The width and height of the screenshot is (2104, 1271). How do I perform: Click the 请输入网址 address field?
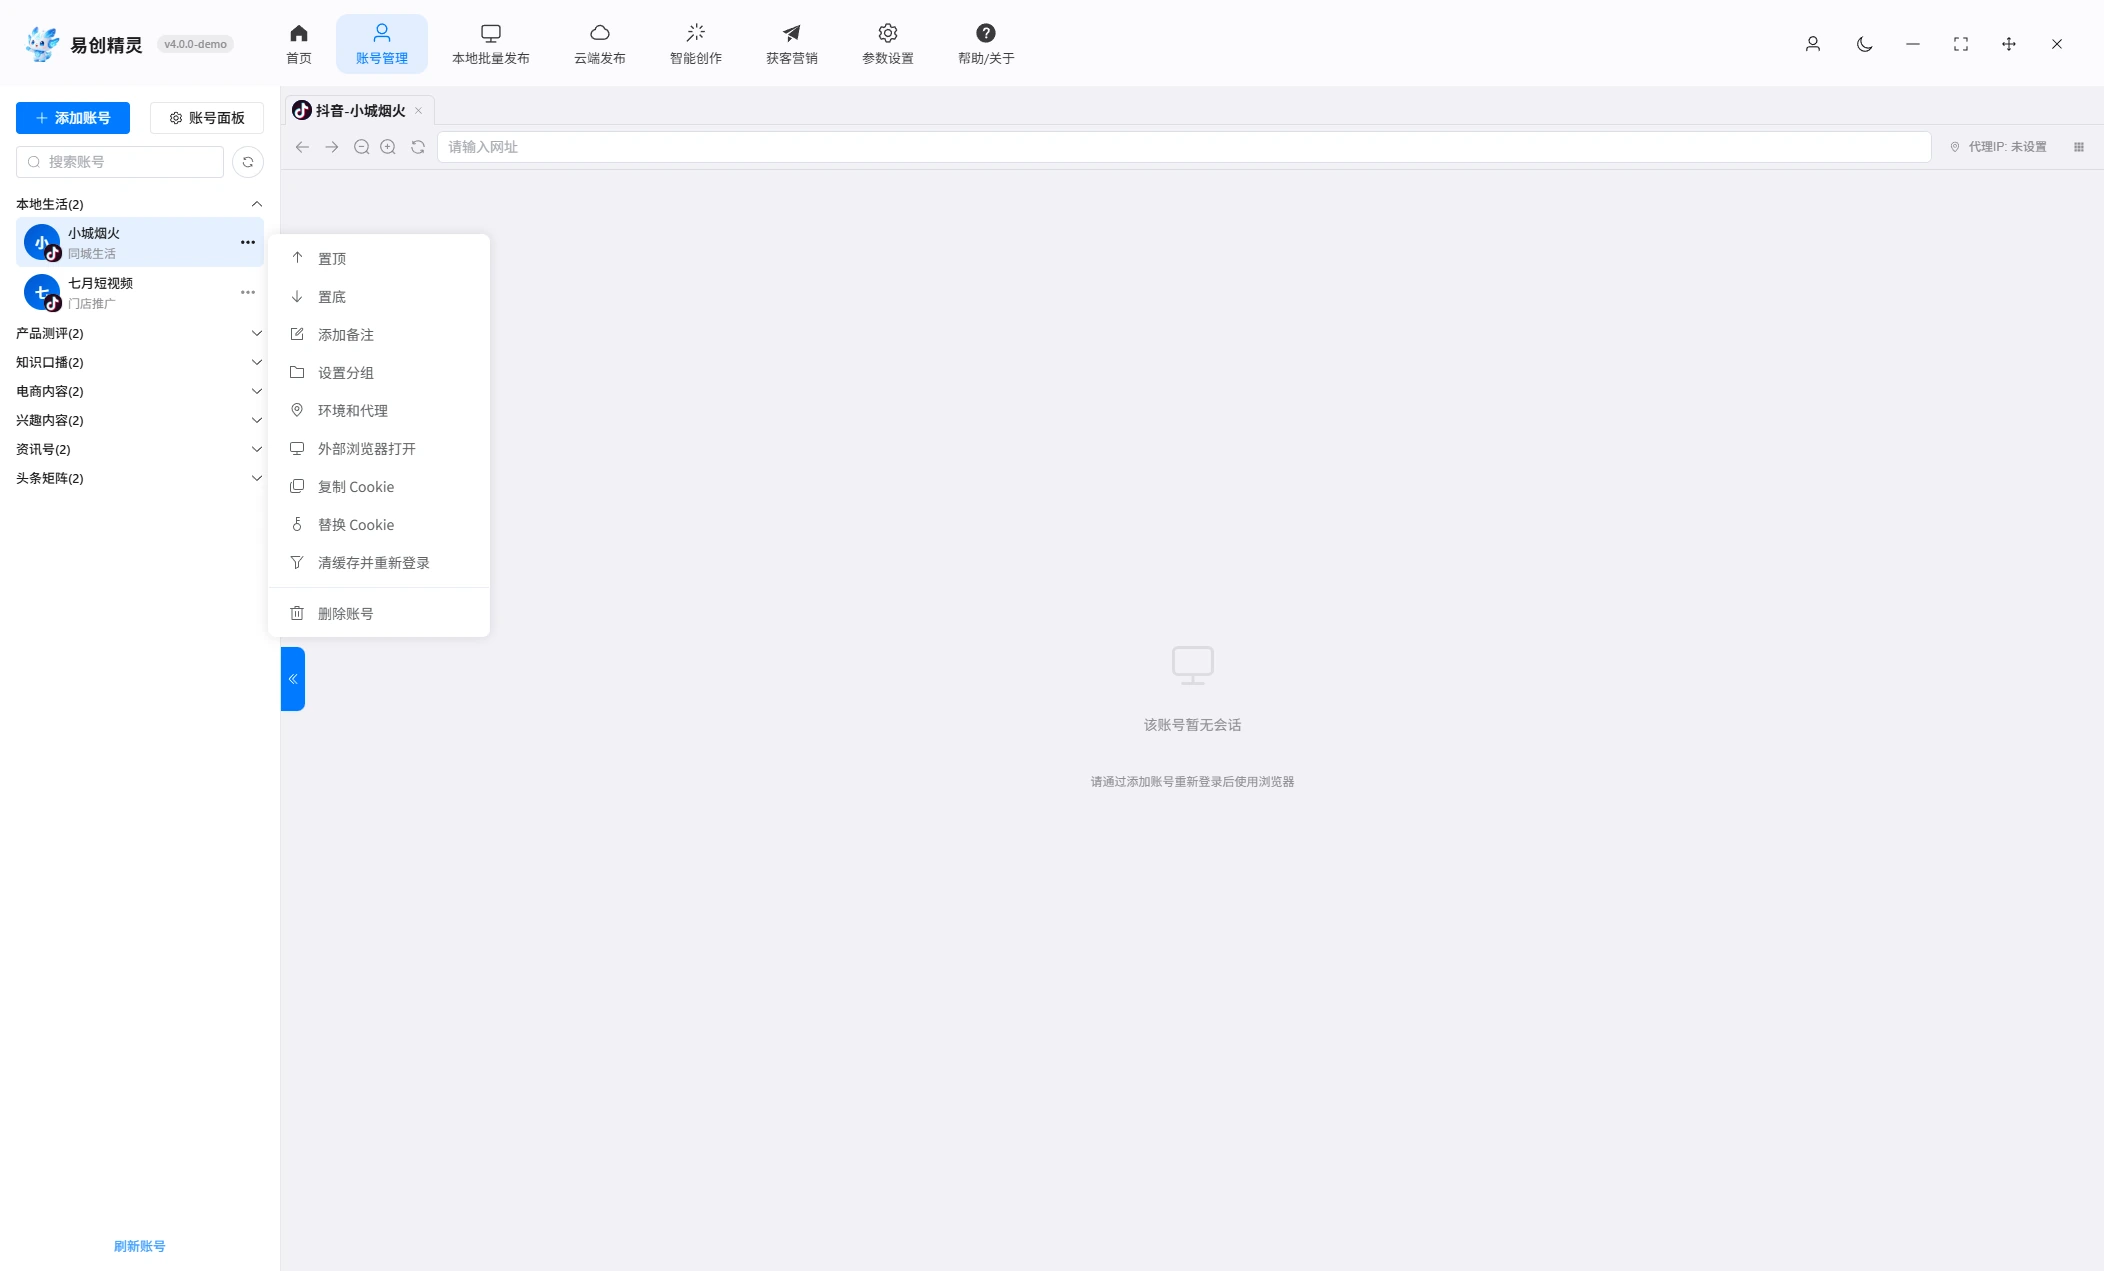1184,147
